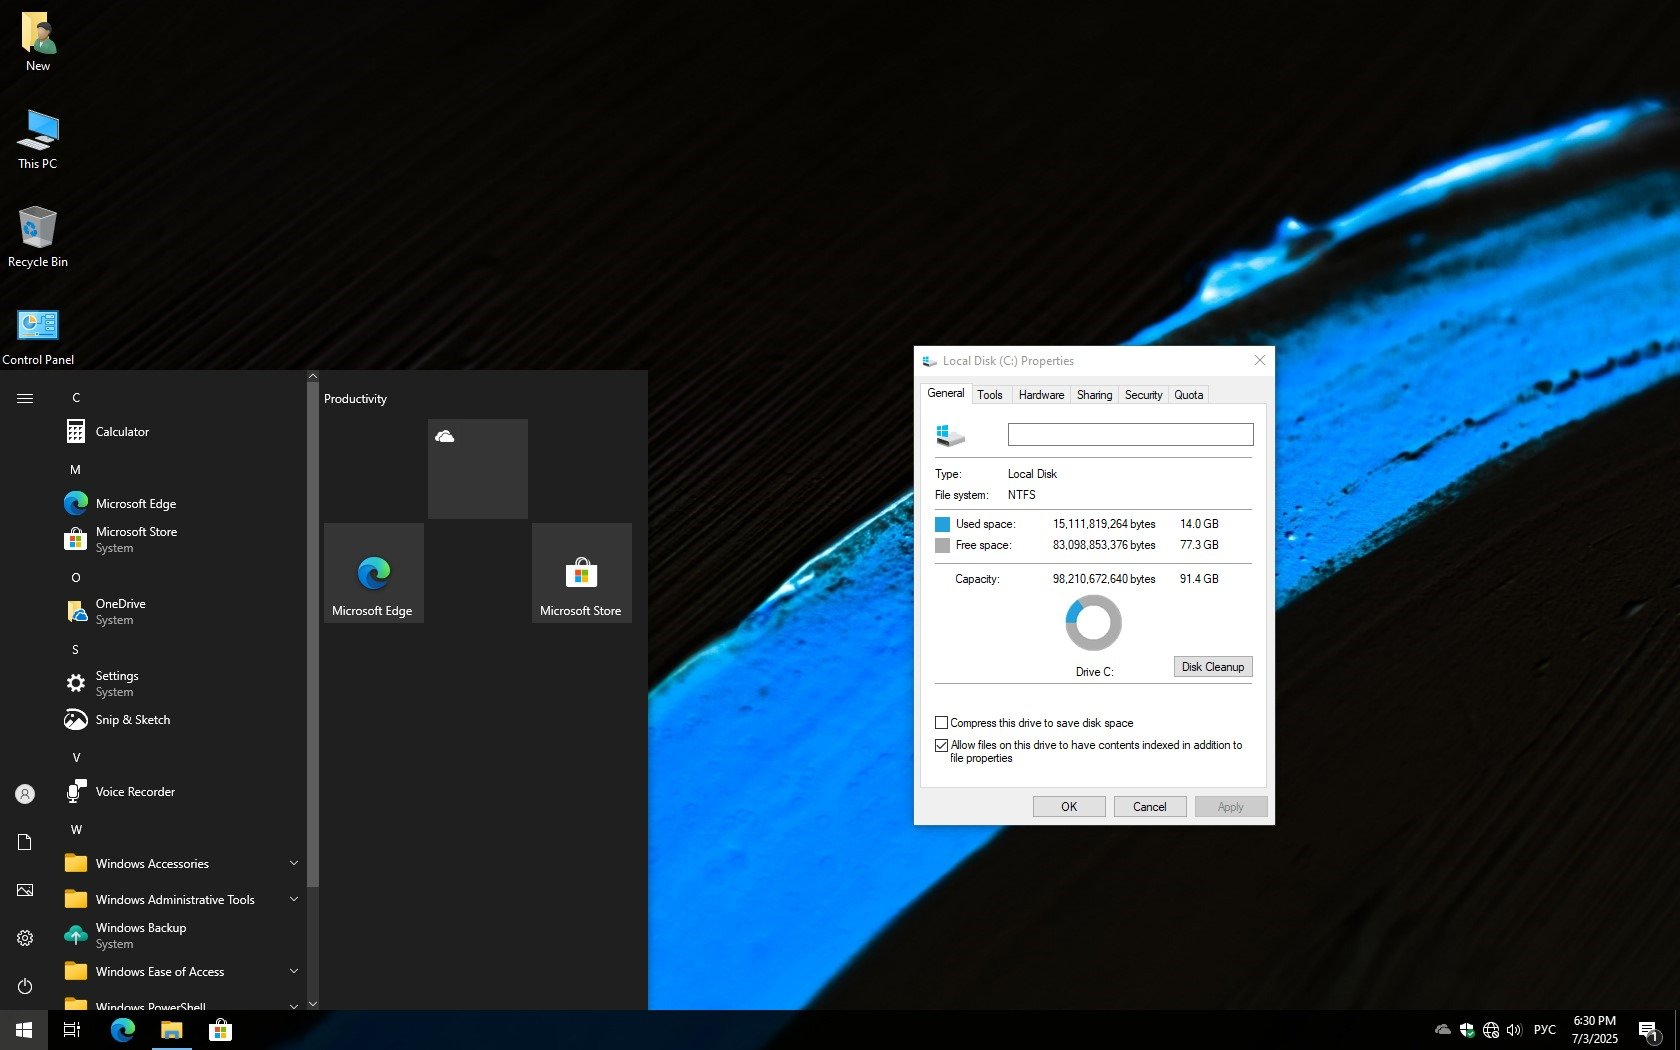The width and height of the screenshot is (1680, 1050).
Task: Click the Windows Backup app entry
Action: pyautogui.click(x=140, y=935)
